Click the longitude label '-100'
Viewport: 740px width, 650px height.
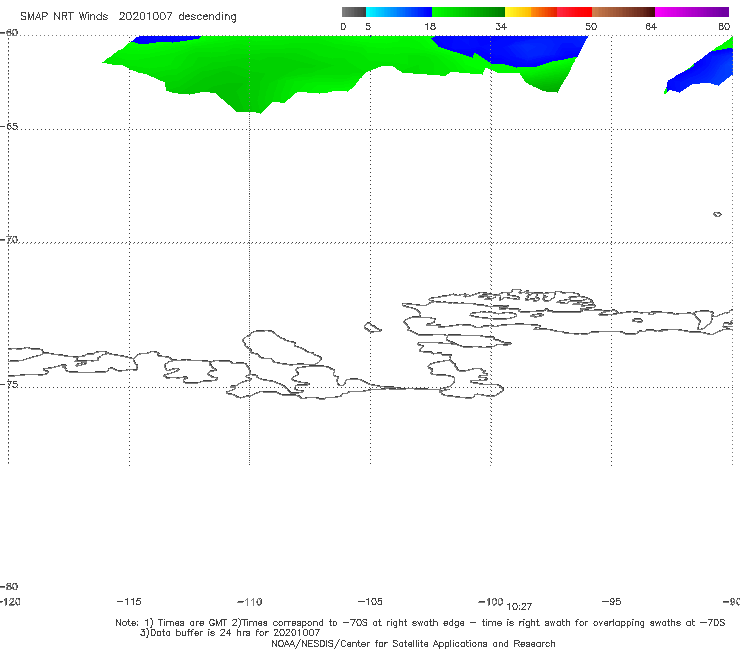pos(491,602)
